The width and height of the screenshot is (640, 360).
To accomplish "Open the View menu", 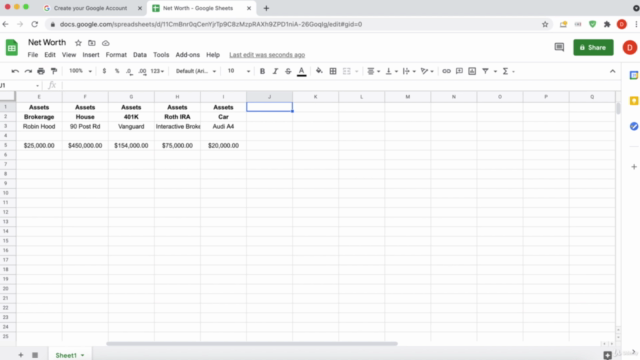I will tap(69, 55).
